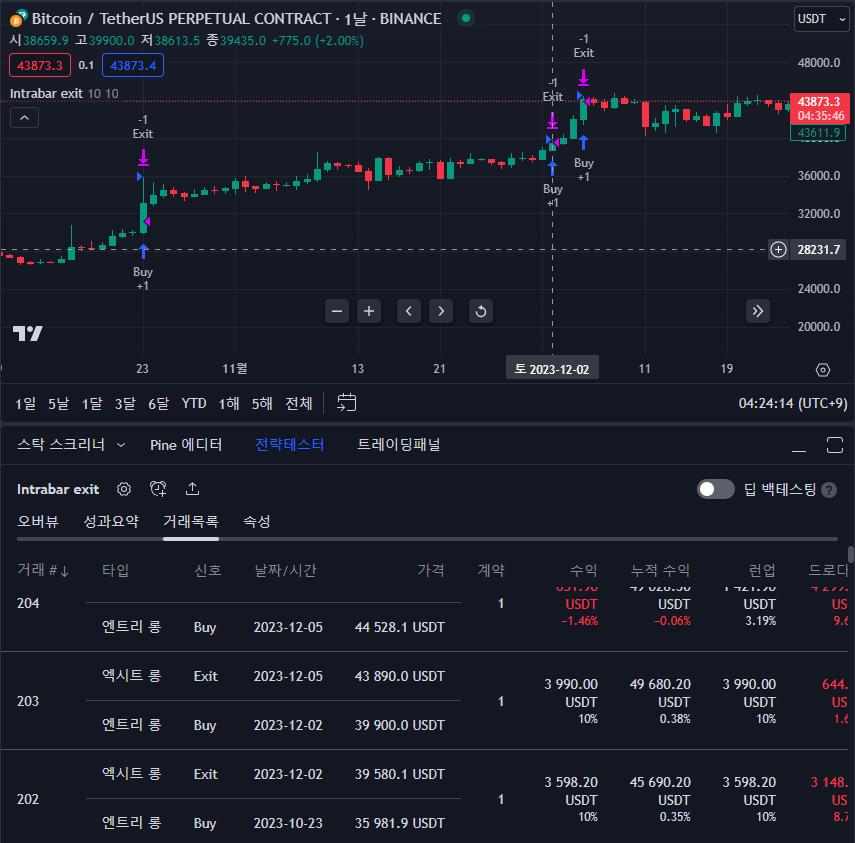
Task: Set range to 5해
Action: pyautogui.click(x=262, y=404)
